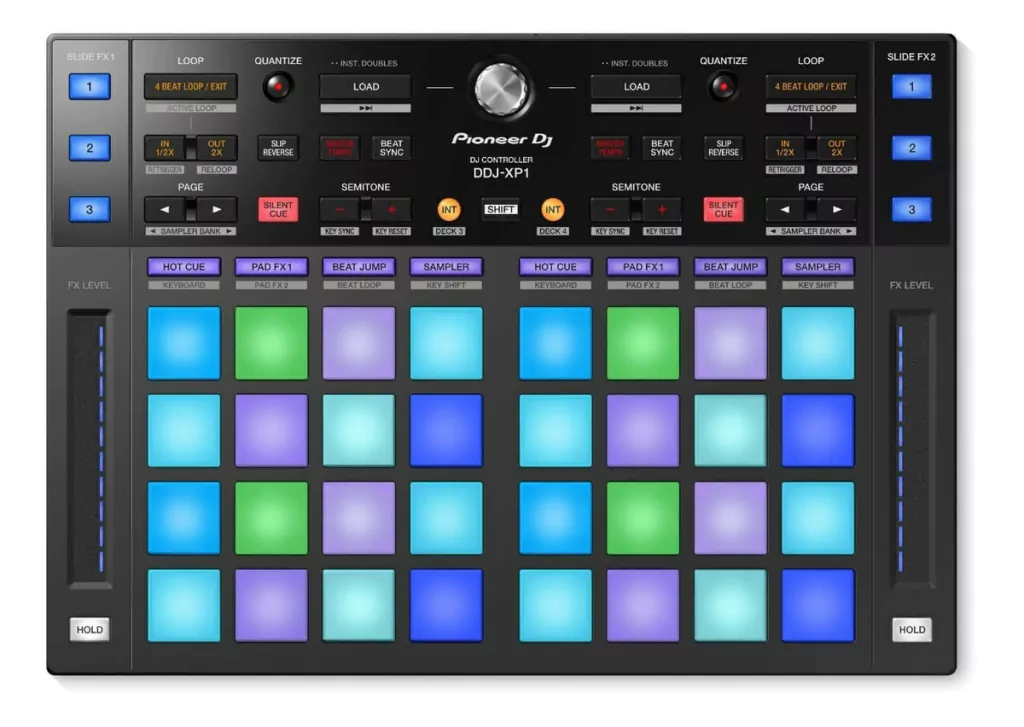The width and height of the screenshot is (1024, 727).
Task: Tap the right deck PAGE back arrow
Action: point(785,210)
